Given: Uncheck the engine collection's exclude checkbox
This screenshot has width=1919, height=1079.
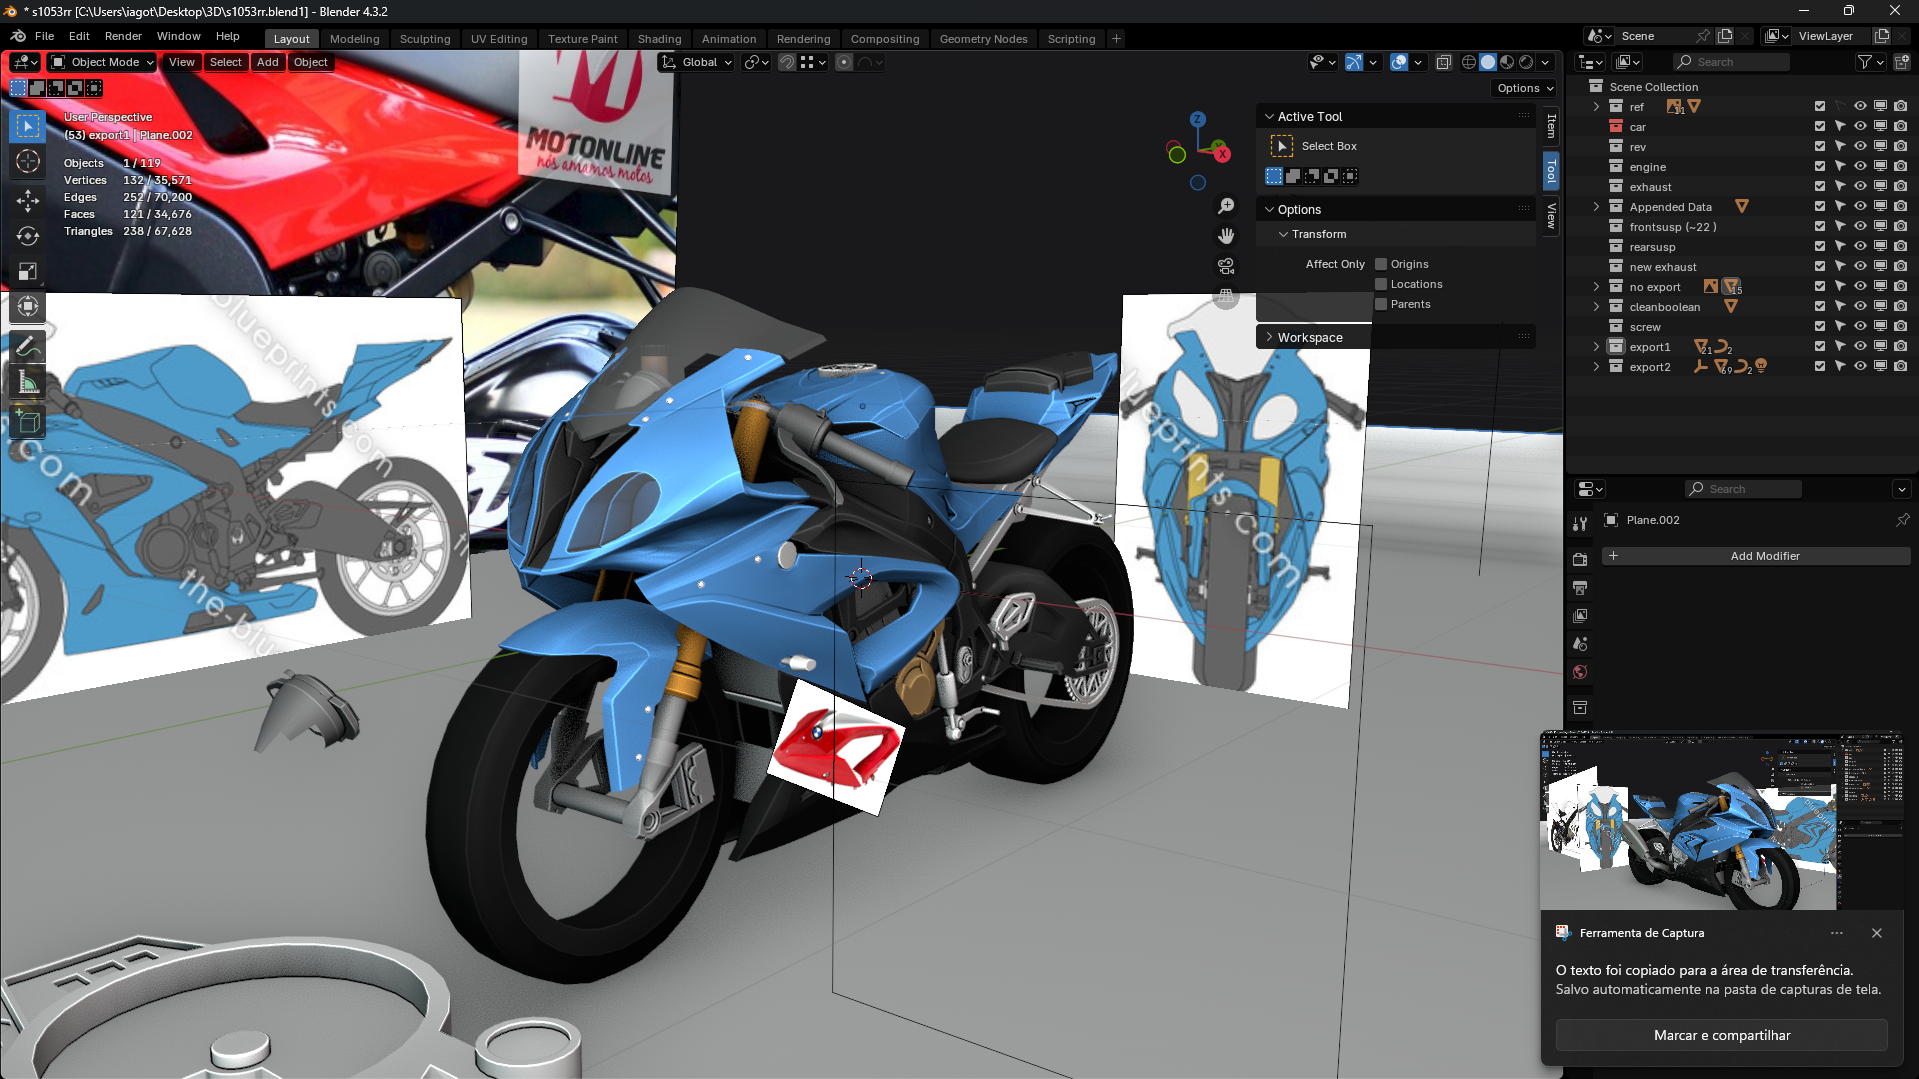Looking at the screenshot, I should tap(1820, 166).
